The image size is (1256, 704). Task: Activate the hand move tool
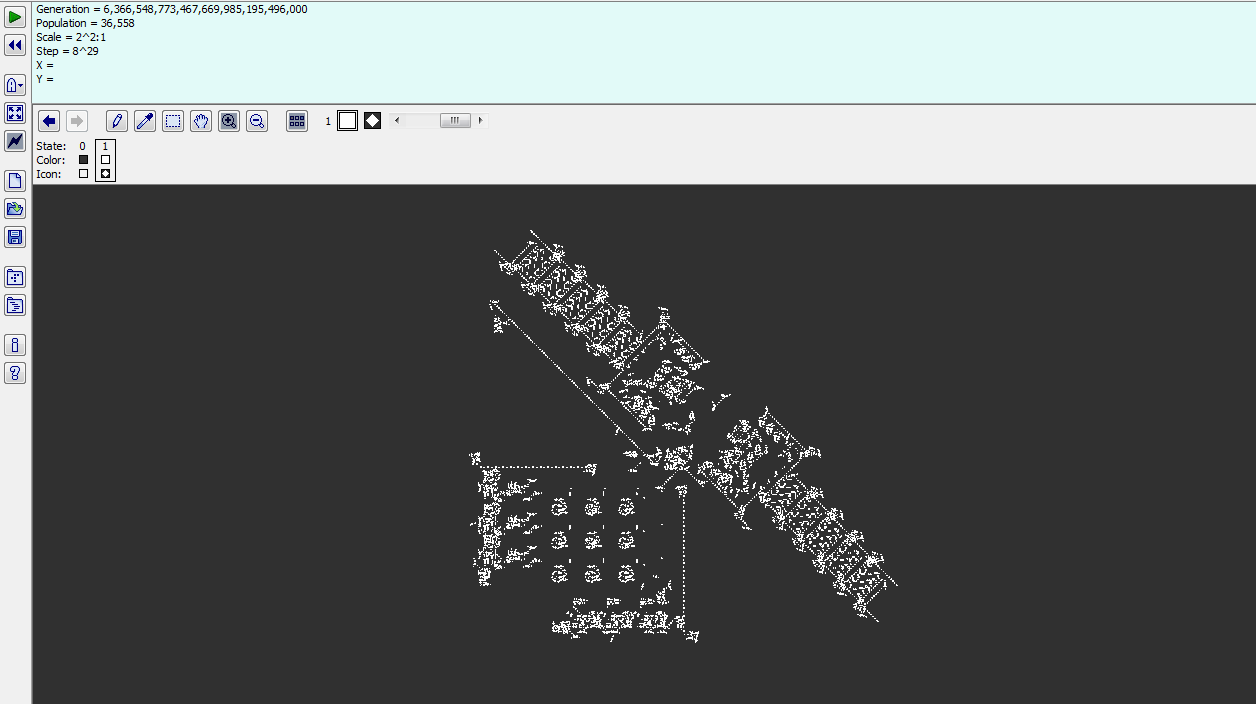201,121
